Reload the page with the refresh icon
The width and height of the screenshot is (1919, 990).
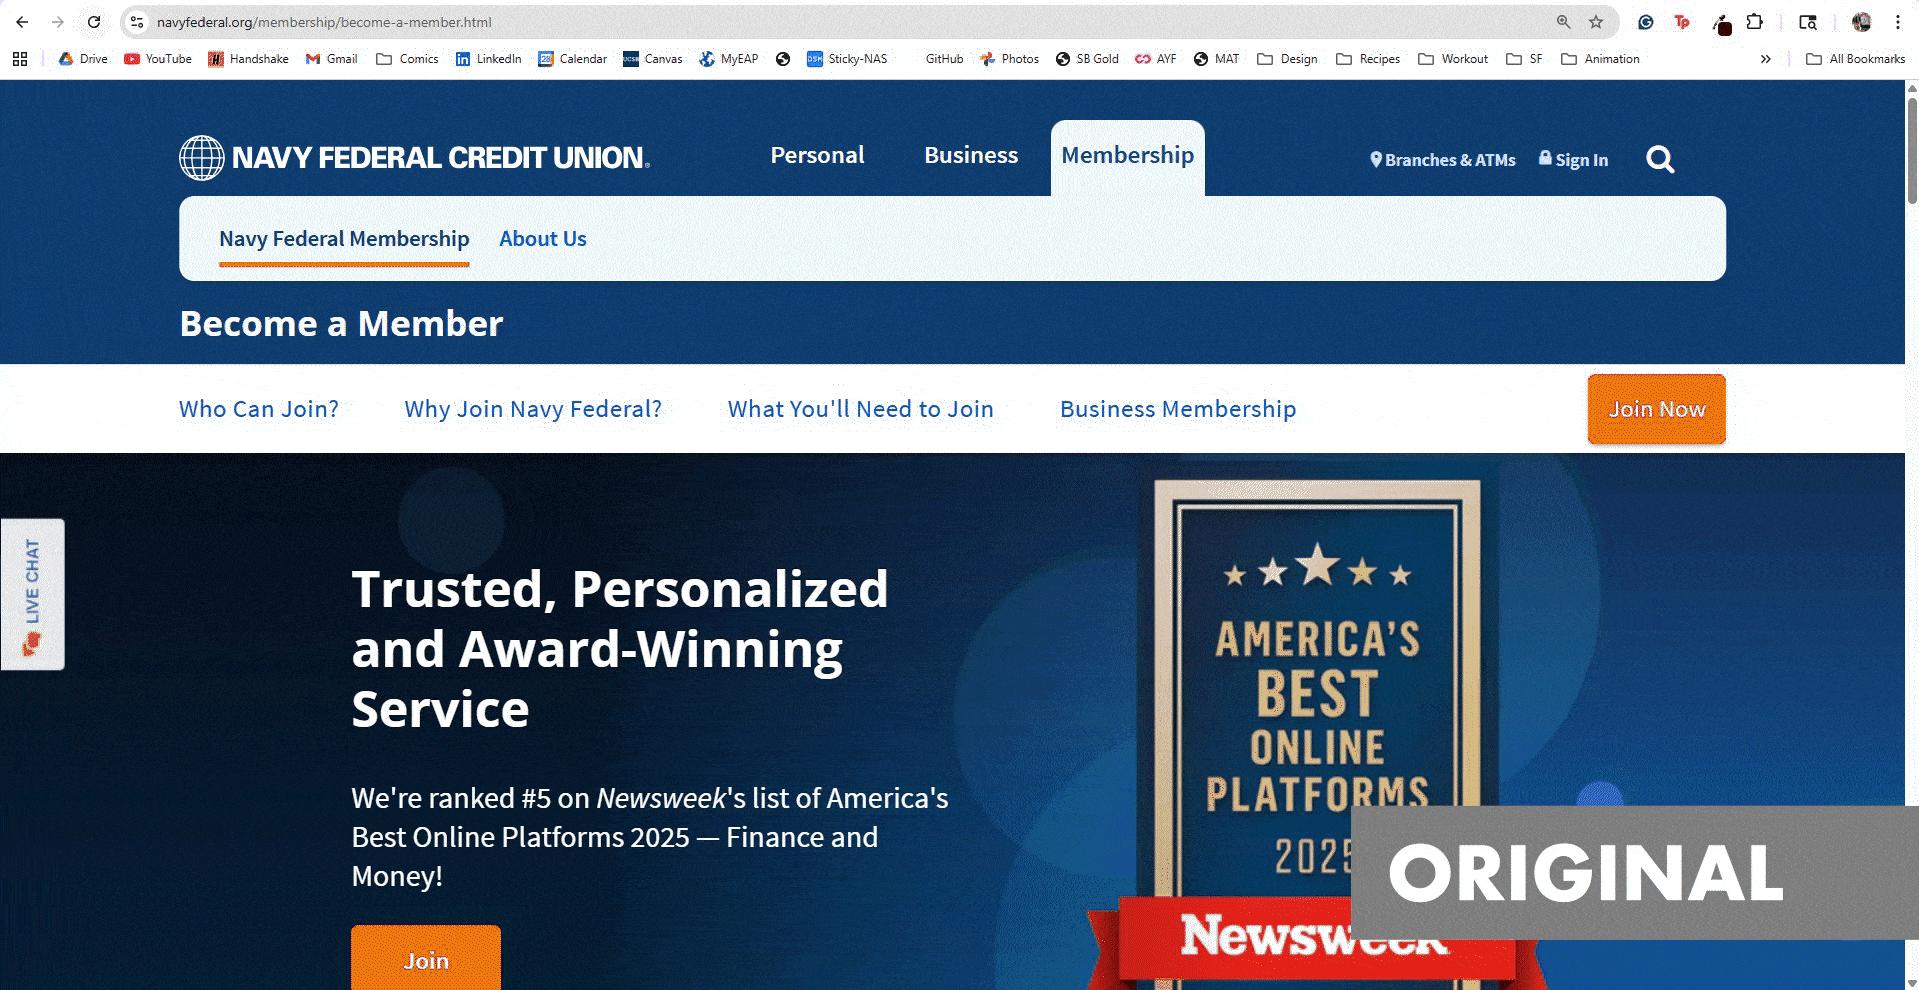(94, 22)
